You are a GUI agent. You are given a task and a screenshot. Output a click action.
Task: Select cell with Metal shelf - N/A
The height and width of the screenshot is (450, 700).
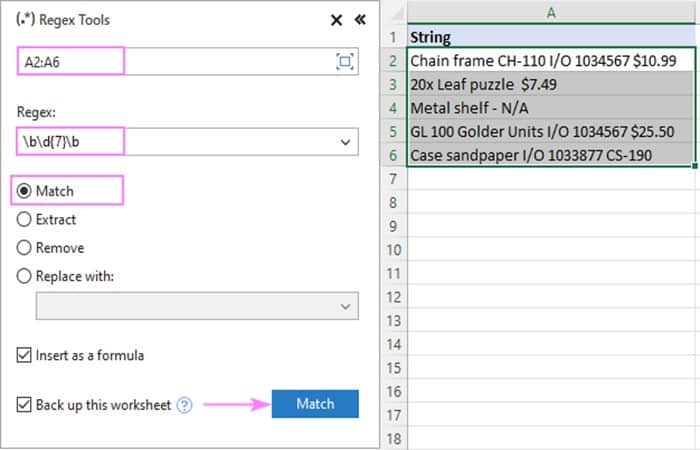coord(551,108)
